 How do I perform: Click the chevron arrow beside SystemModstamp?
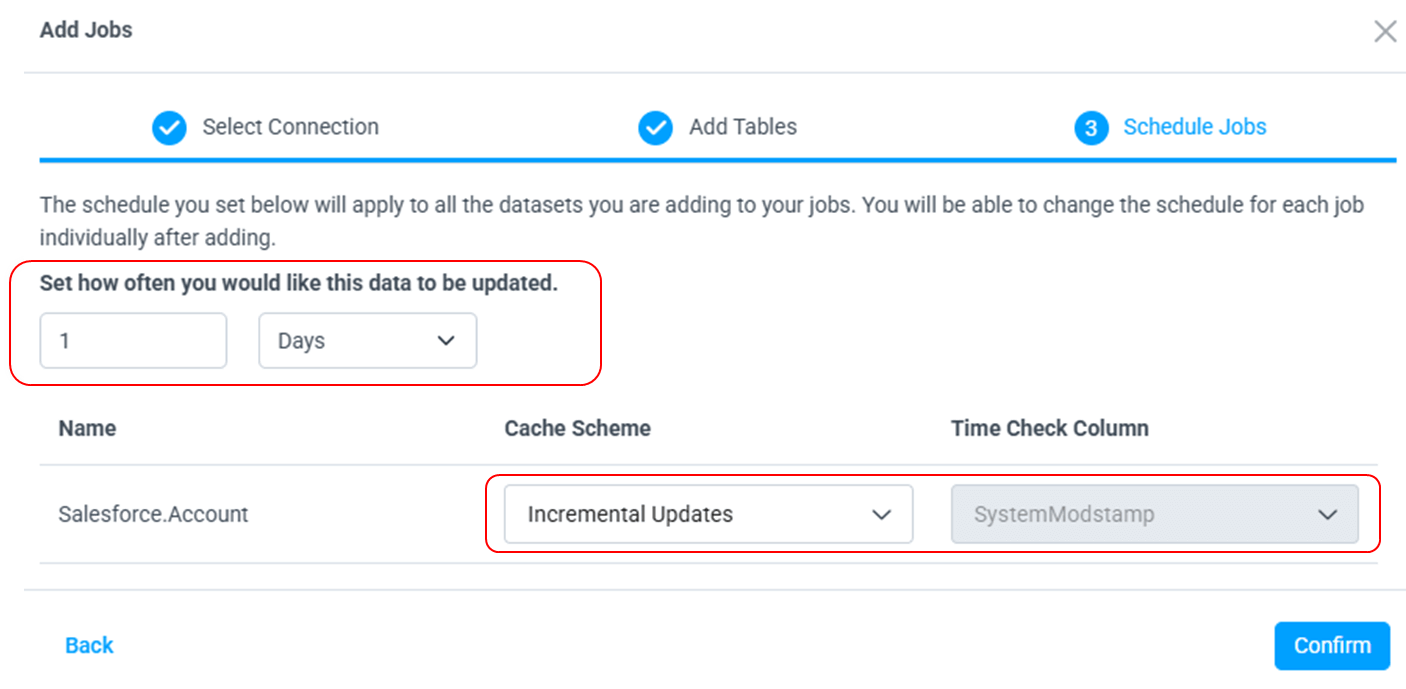pos(1327,514)
